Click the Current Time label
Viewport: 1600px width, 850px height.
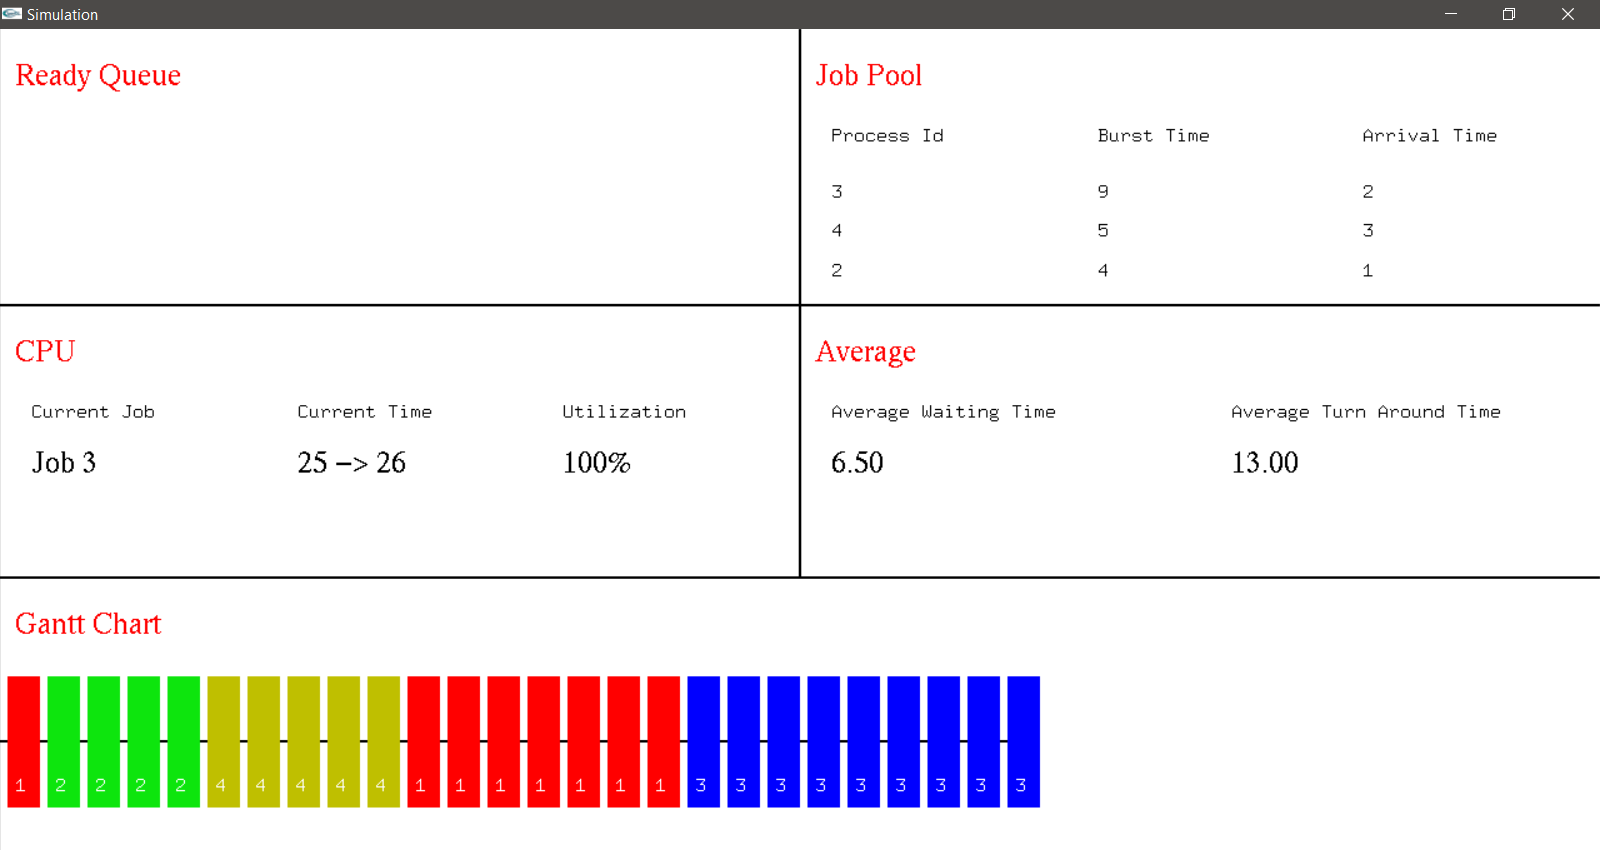(365, 412)
